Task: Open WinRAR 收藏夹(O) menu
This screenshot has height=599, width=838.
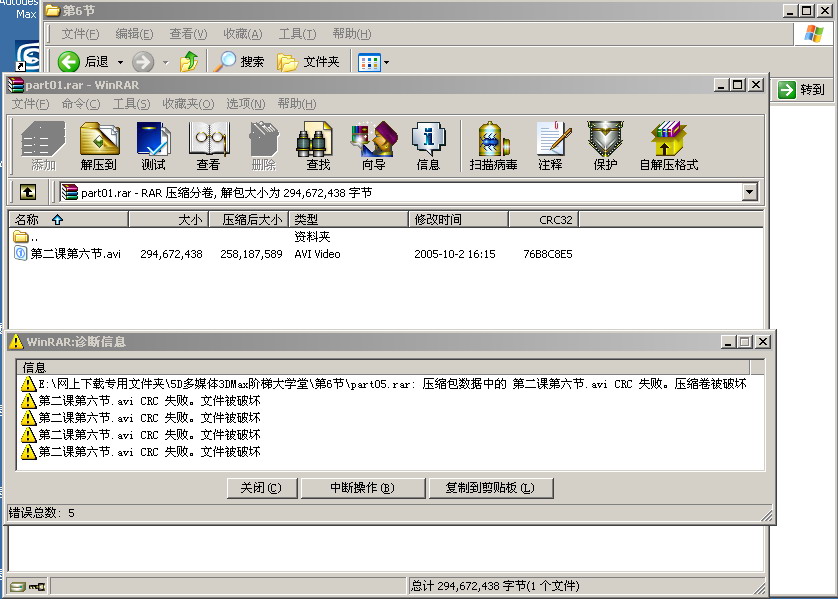Action: (x=188, y=104)
